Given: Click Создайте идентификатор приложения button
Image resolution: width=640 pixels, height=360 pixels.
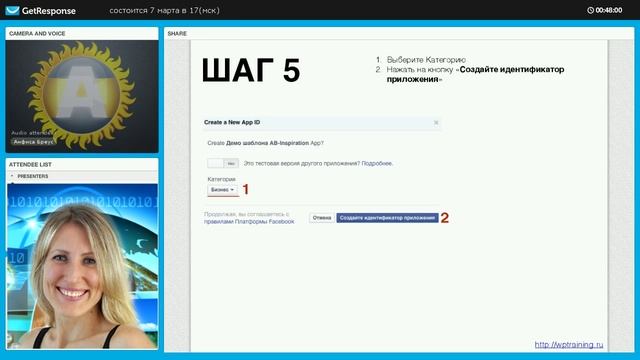Looking at the screenshot, I should coord(387,218).
